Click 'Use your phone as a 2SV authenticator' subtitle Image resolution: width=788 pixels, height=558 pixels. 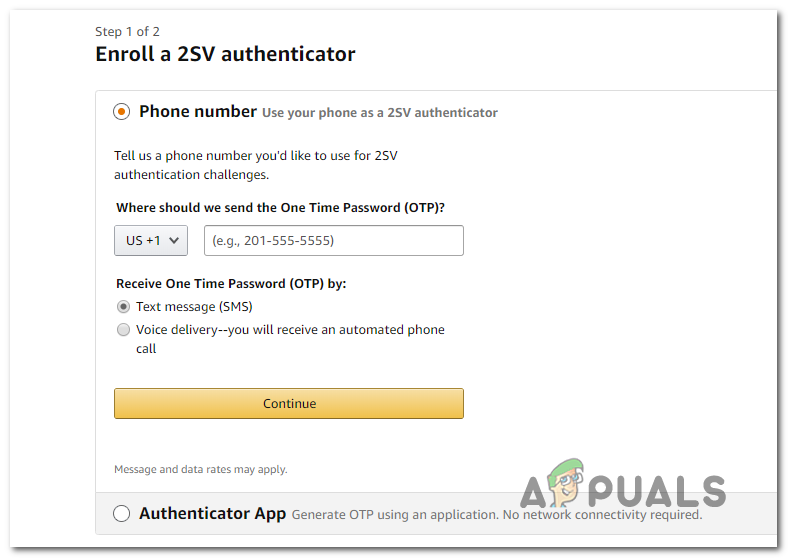coord(380,113)
